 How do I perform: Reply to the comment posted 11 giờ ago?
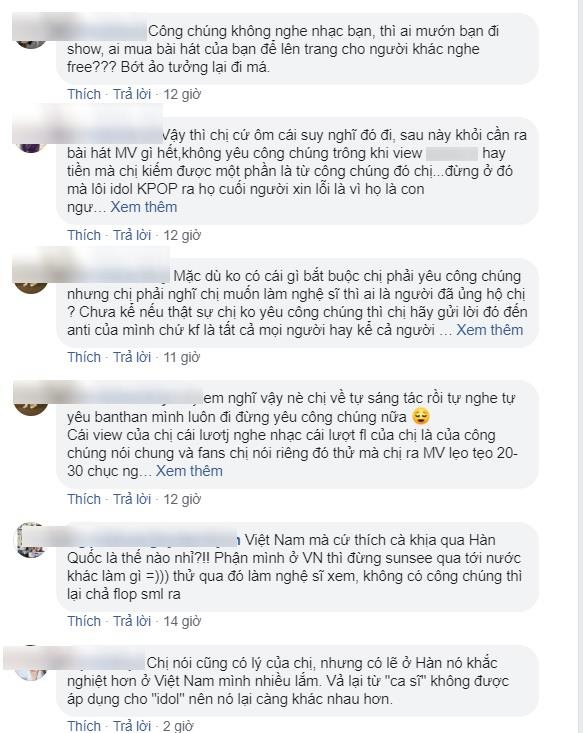[x=132, y=357]
